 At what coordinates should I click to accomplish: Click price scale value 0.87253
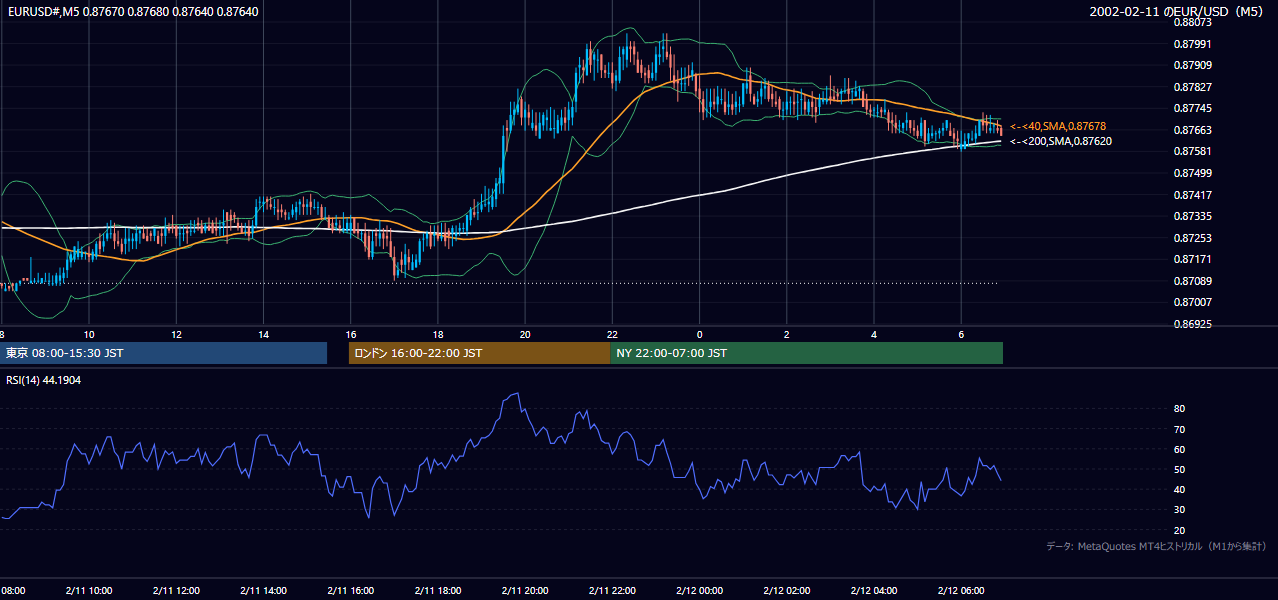[1192, 238]
